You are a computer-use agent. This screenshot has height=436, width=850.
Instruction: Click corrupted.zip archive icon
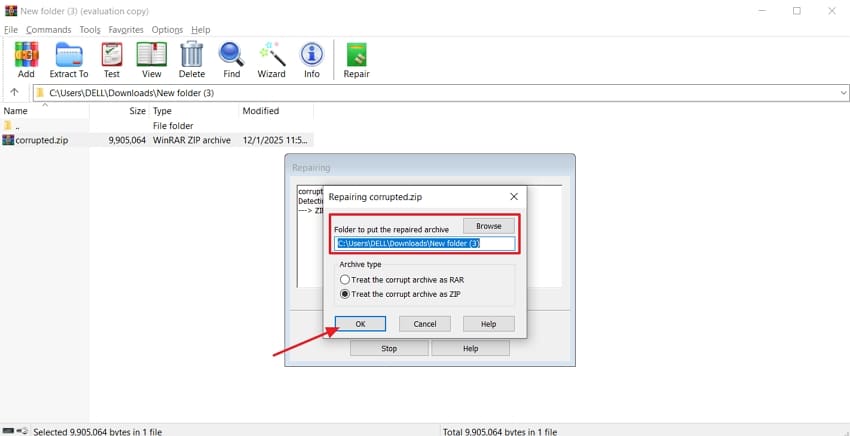pyautogui.click(x=8, y=140)
